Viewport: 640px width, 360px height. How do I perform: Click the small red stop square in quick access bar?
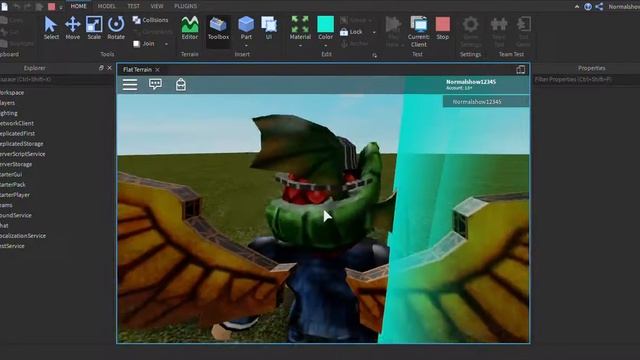click(52, 7)
